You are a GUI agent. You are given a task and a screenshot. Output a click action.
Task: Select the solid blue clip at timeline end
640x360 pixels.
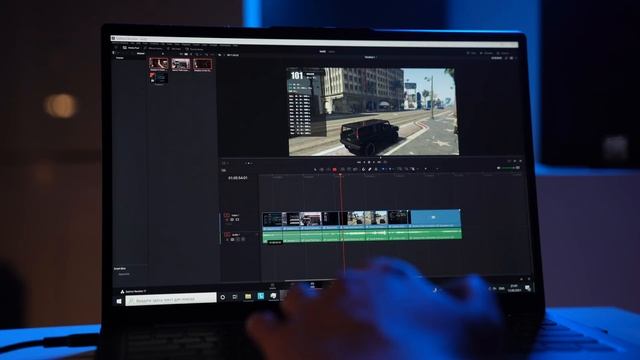click(436, 218)
